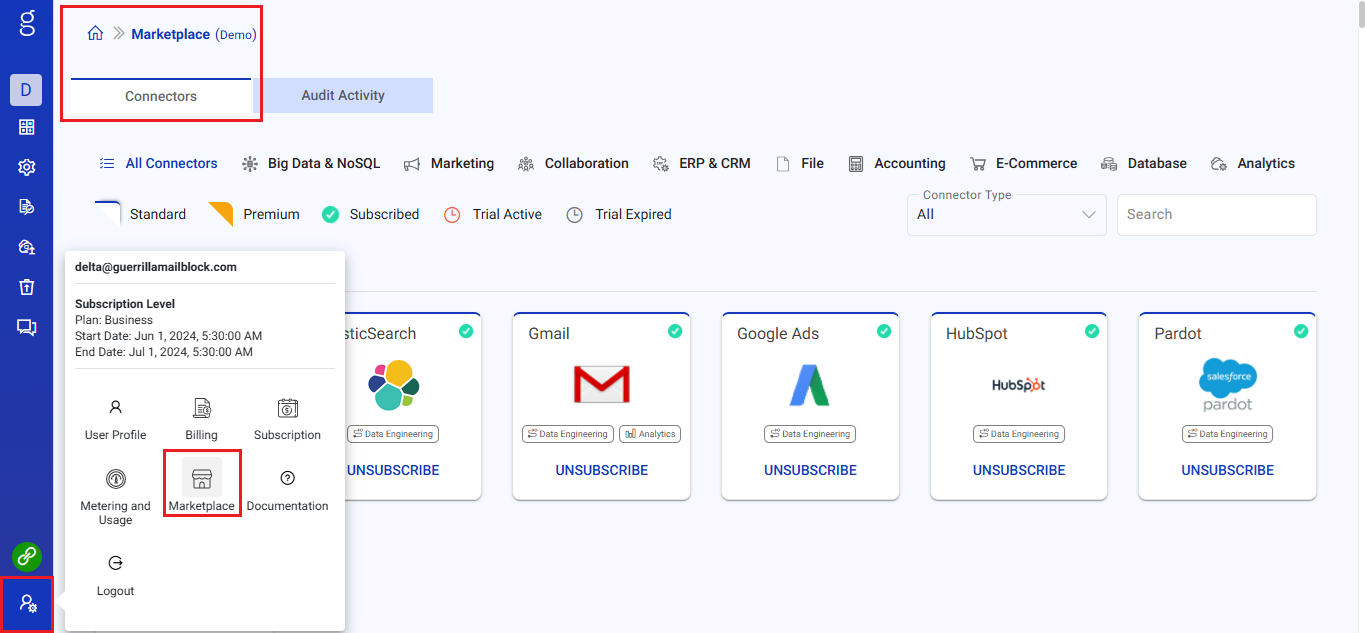1365x633 pixels.
Task: Click inside the Search field
Action: [1216, 214]
